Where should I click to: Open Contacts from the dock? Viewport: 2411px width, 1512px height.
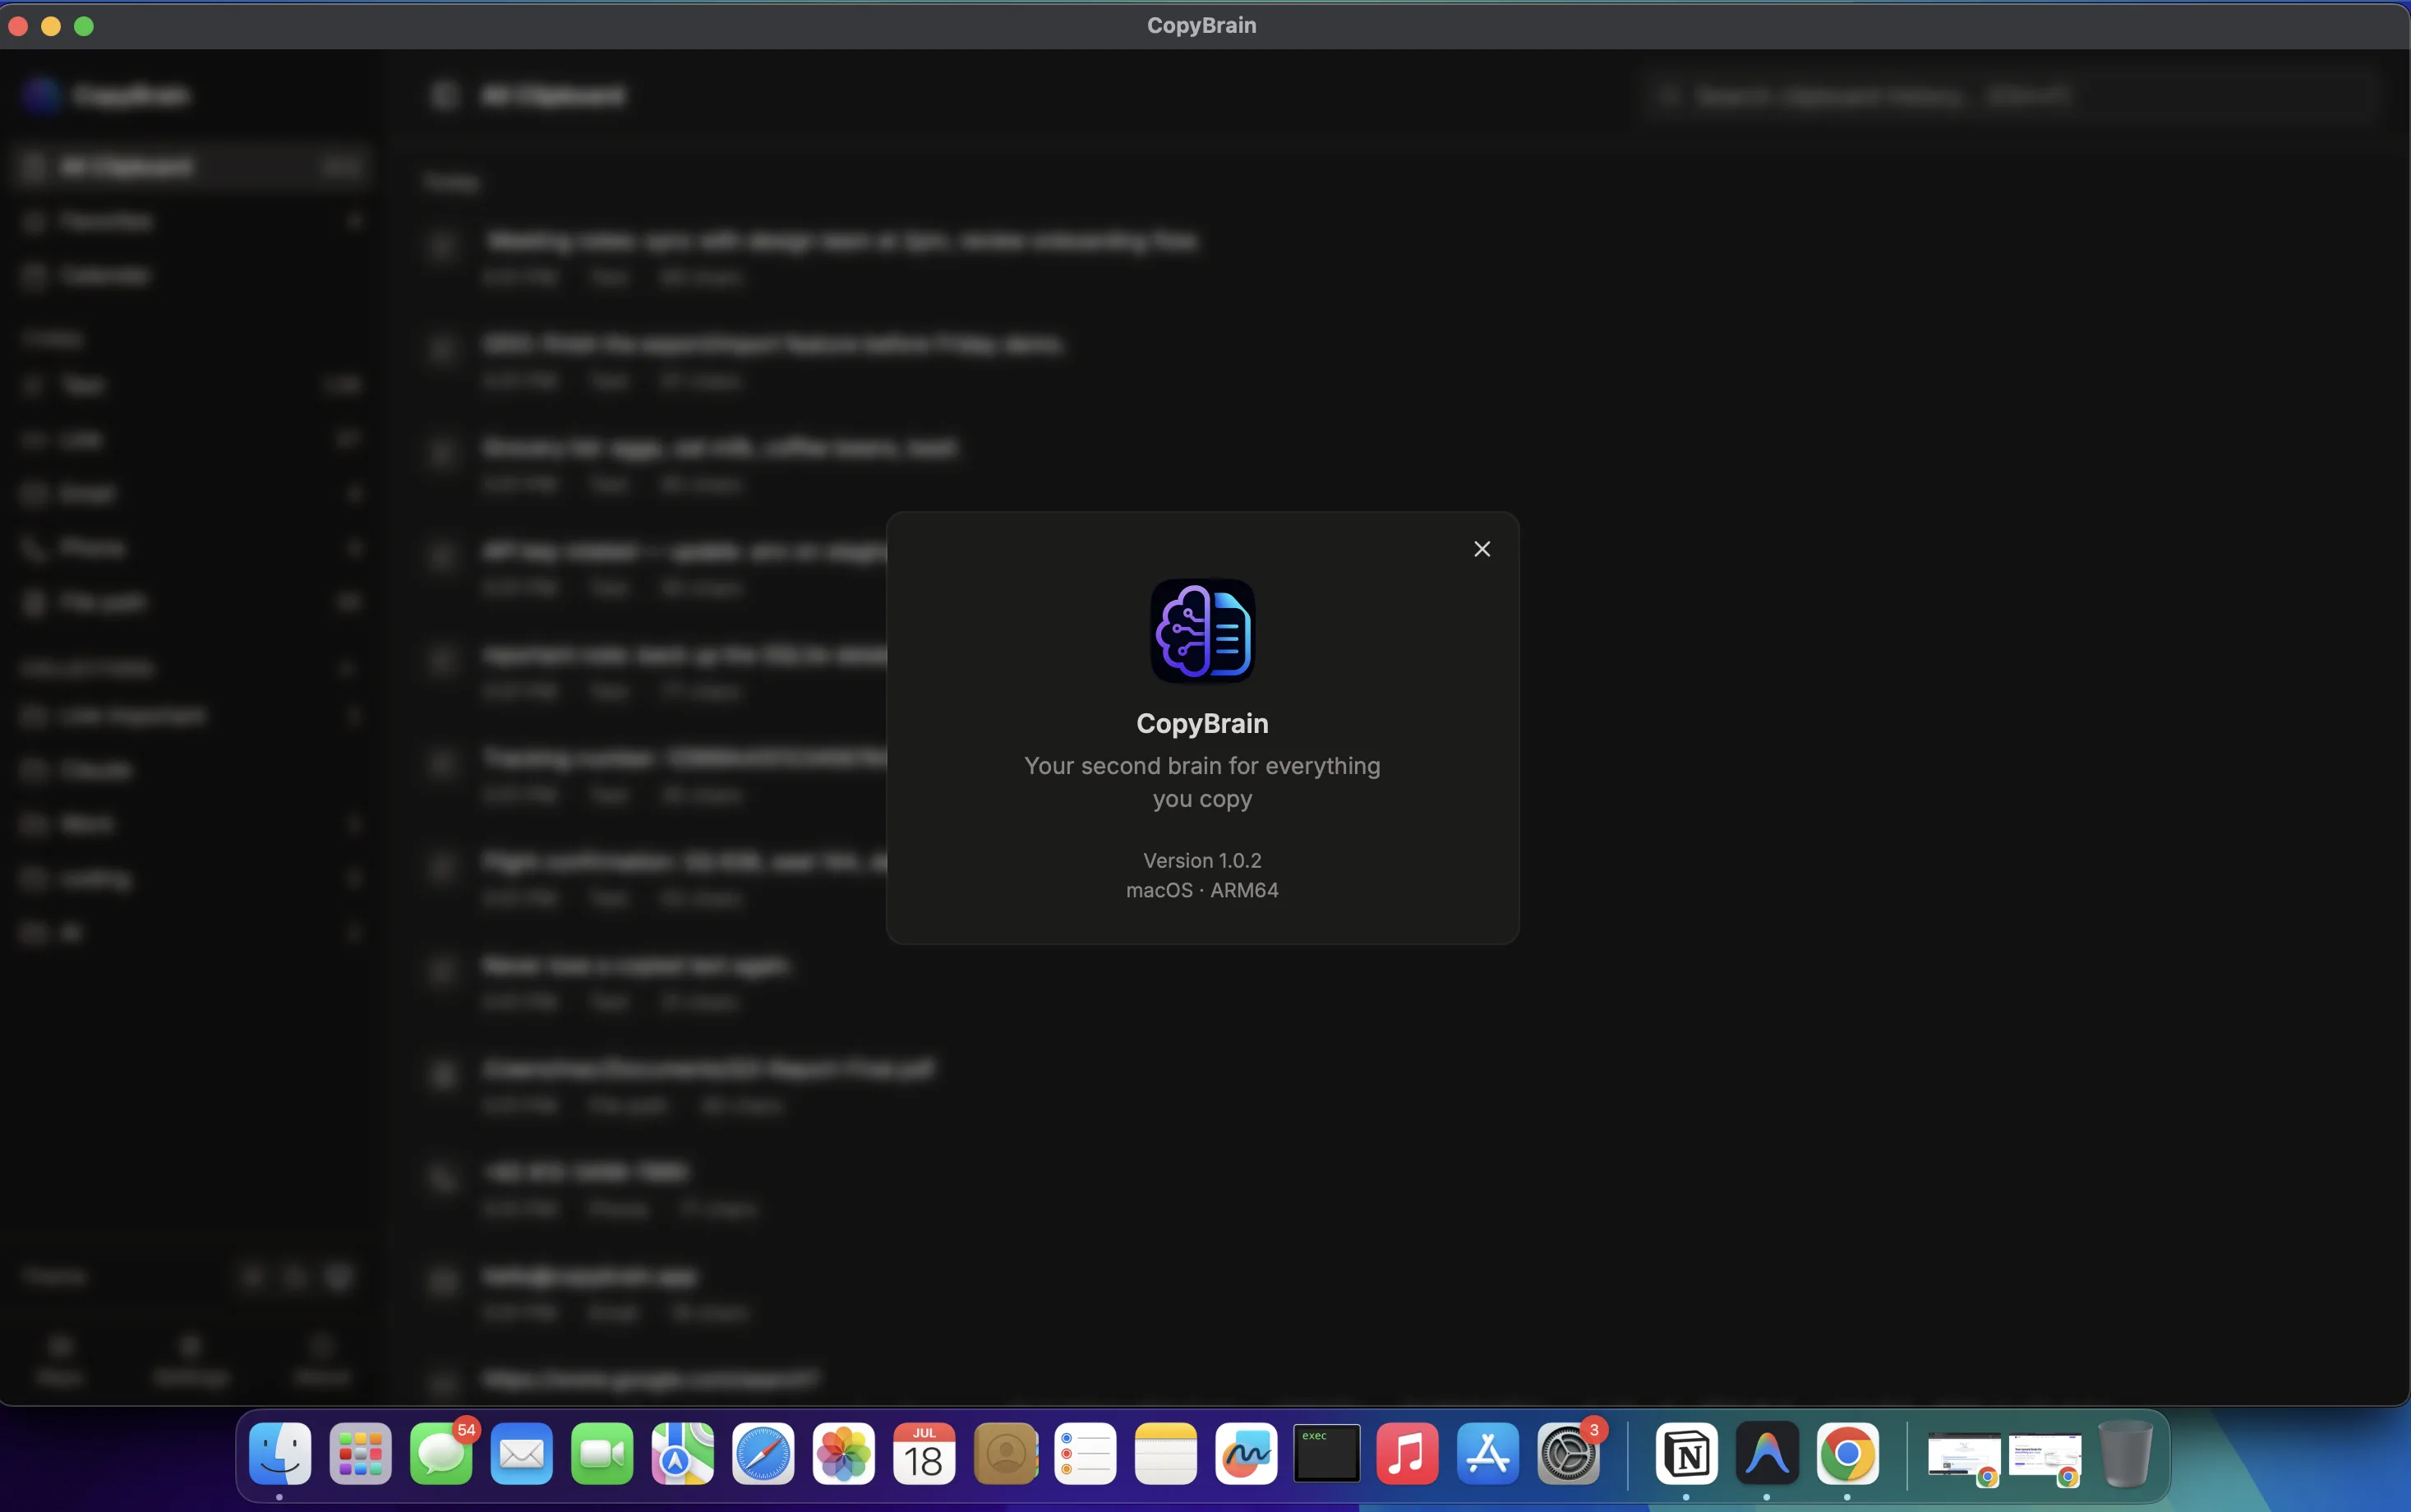click(x=1005, y=1454)
